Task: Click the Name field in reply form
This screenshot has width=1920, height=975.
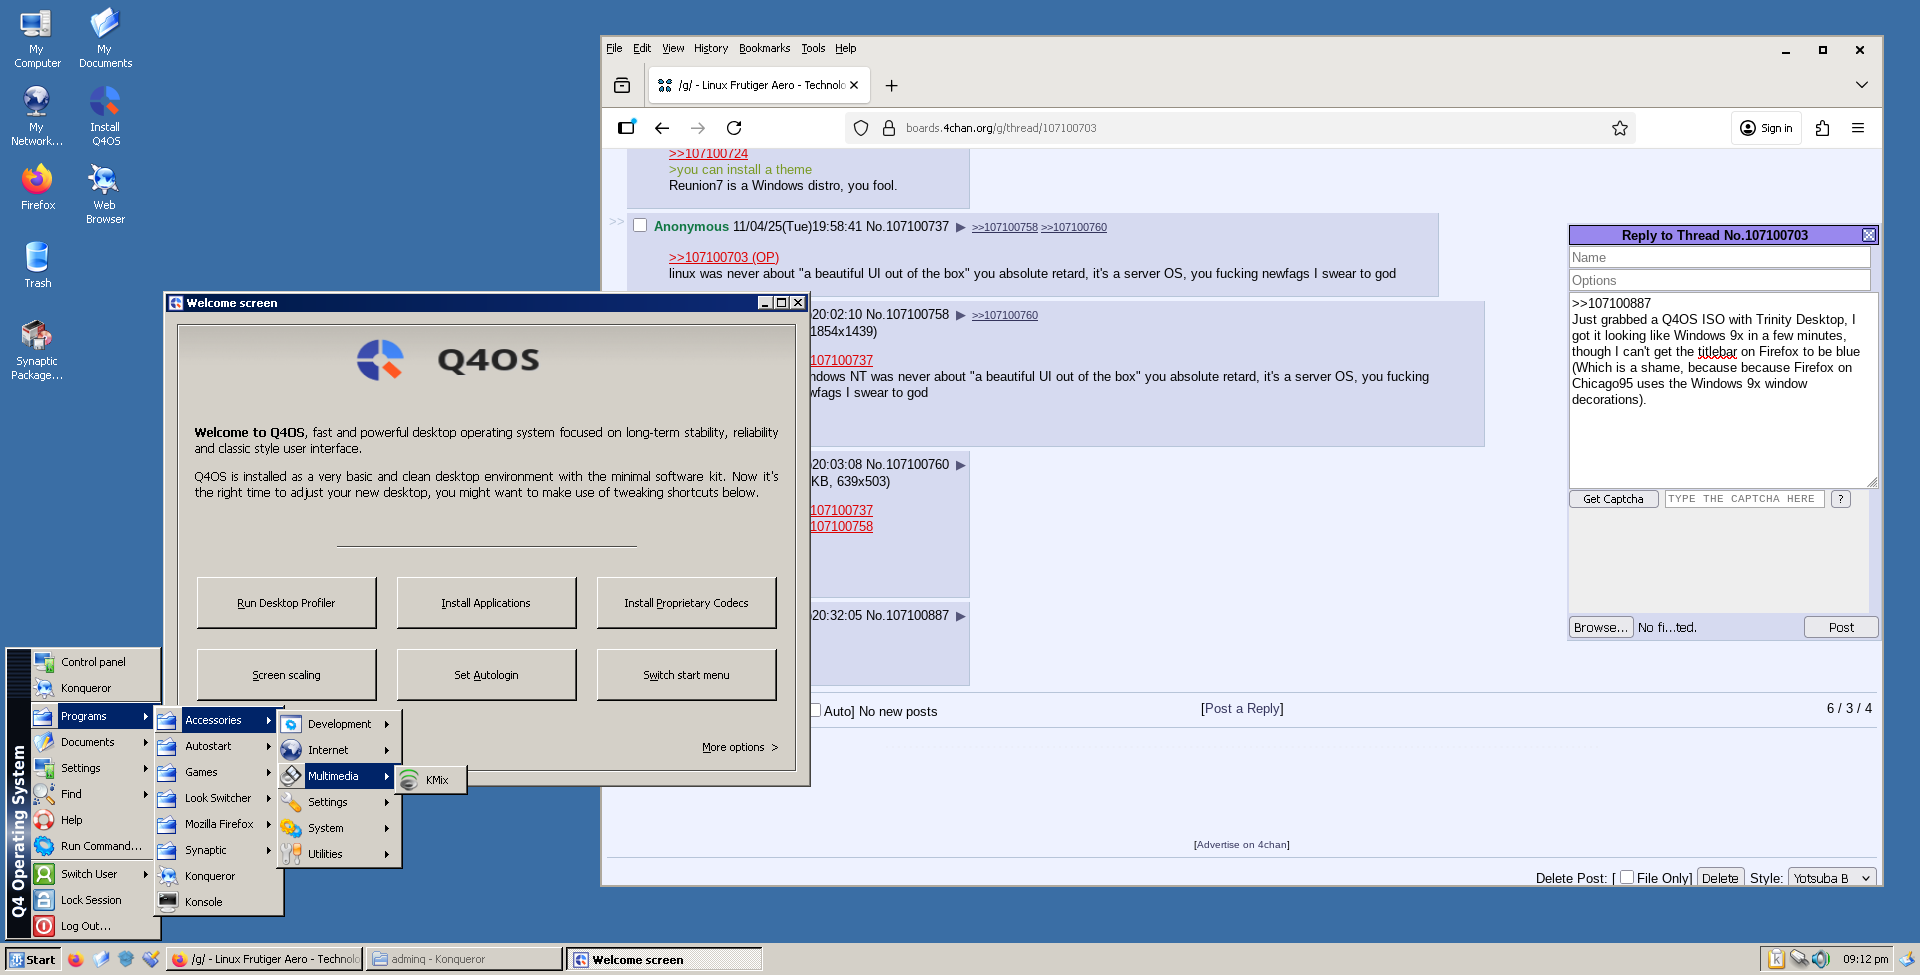Action: pyautogui.click(x=1719, y=257)
